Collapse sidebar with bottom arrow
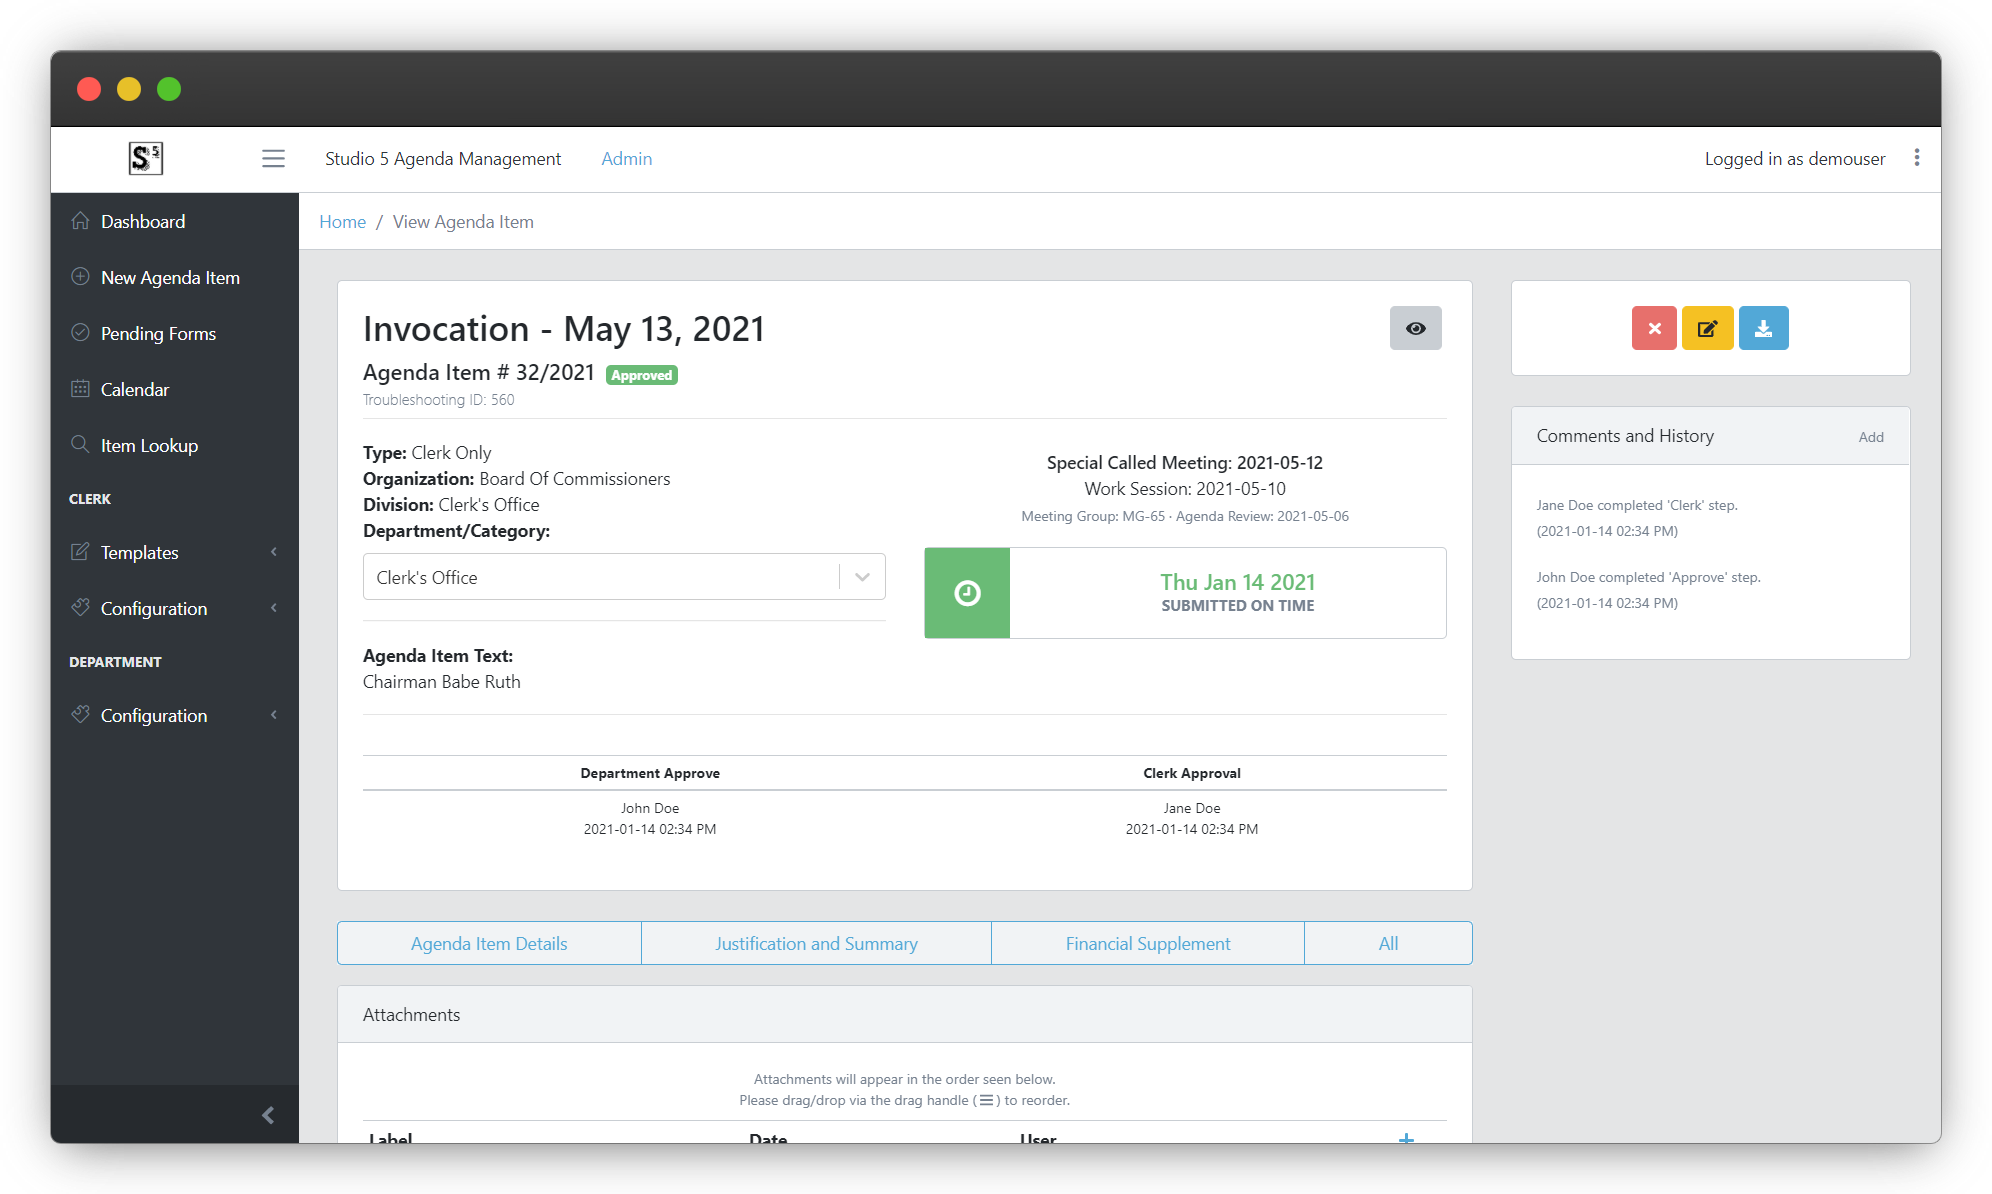Screen dimensions: 1992x1194 [267, 1114]
